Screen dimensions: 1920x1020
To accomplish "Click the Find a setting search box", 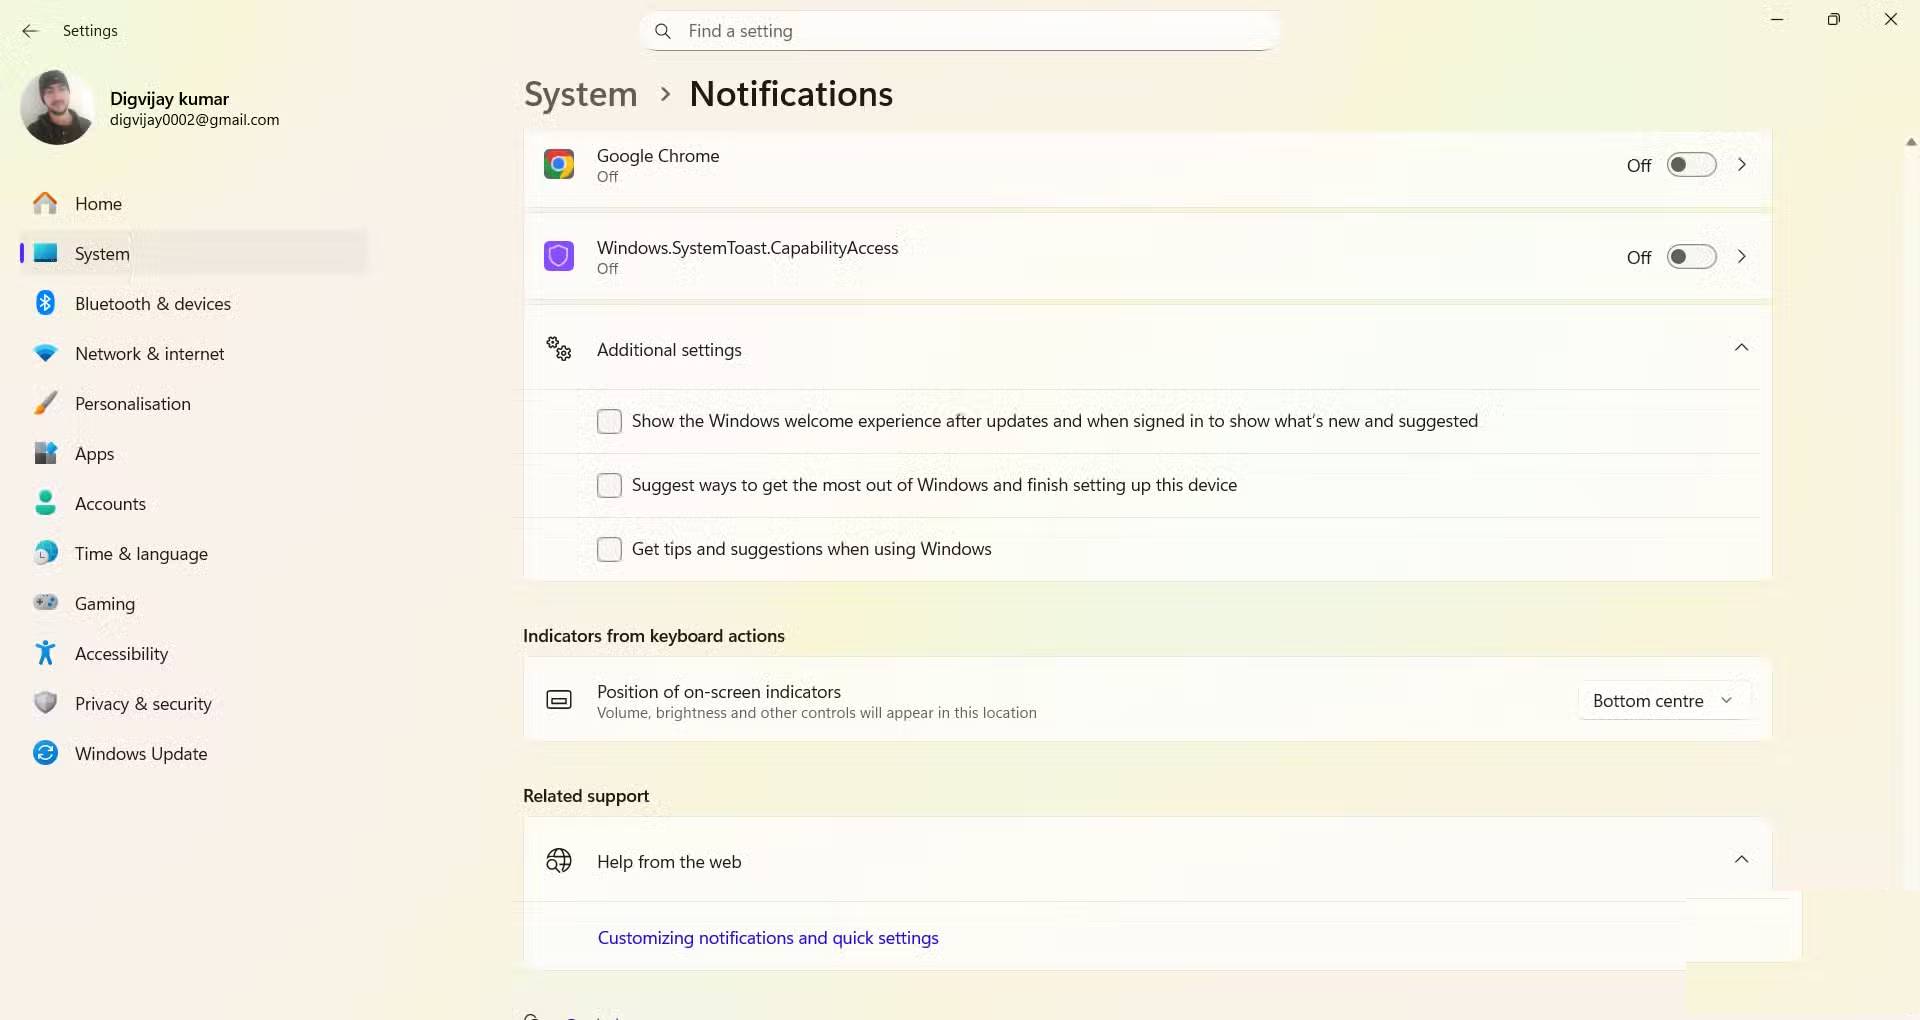I will coord(960,31).
